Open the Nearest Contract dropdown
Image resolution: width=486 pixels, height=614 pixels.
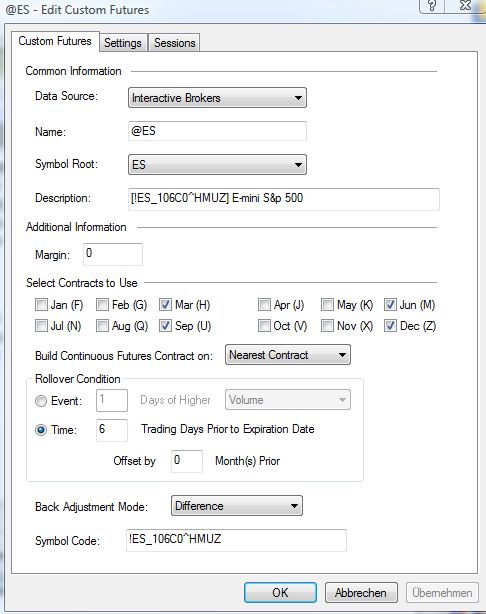click(x=288, y=355)
